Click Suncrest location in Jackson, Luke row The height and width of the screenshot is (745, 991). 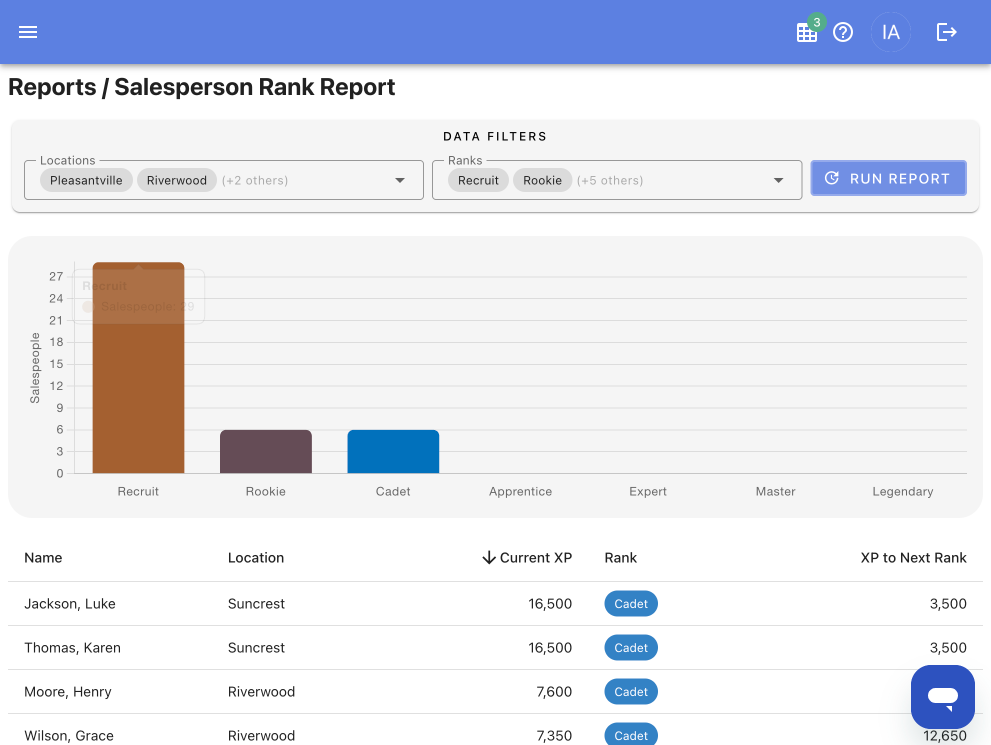[x=256, y=604]
